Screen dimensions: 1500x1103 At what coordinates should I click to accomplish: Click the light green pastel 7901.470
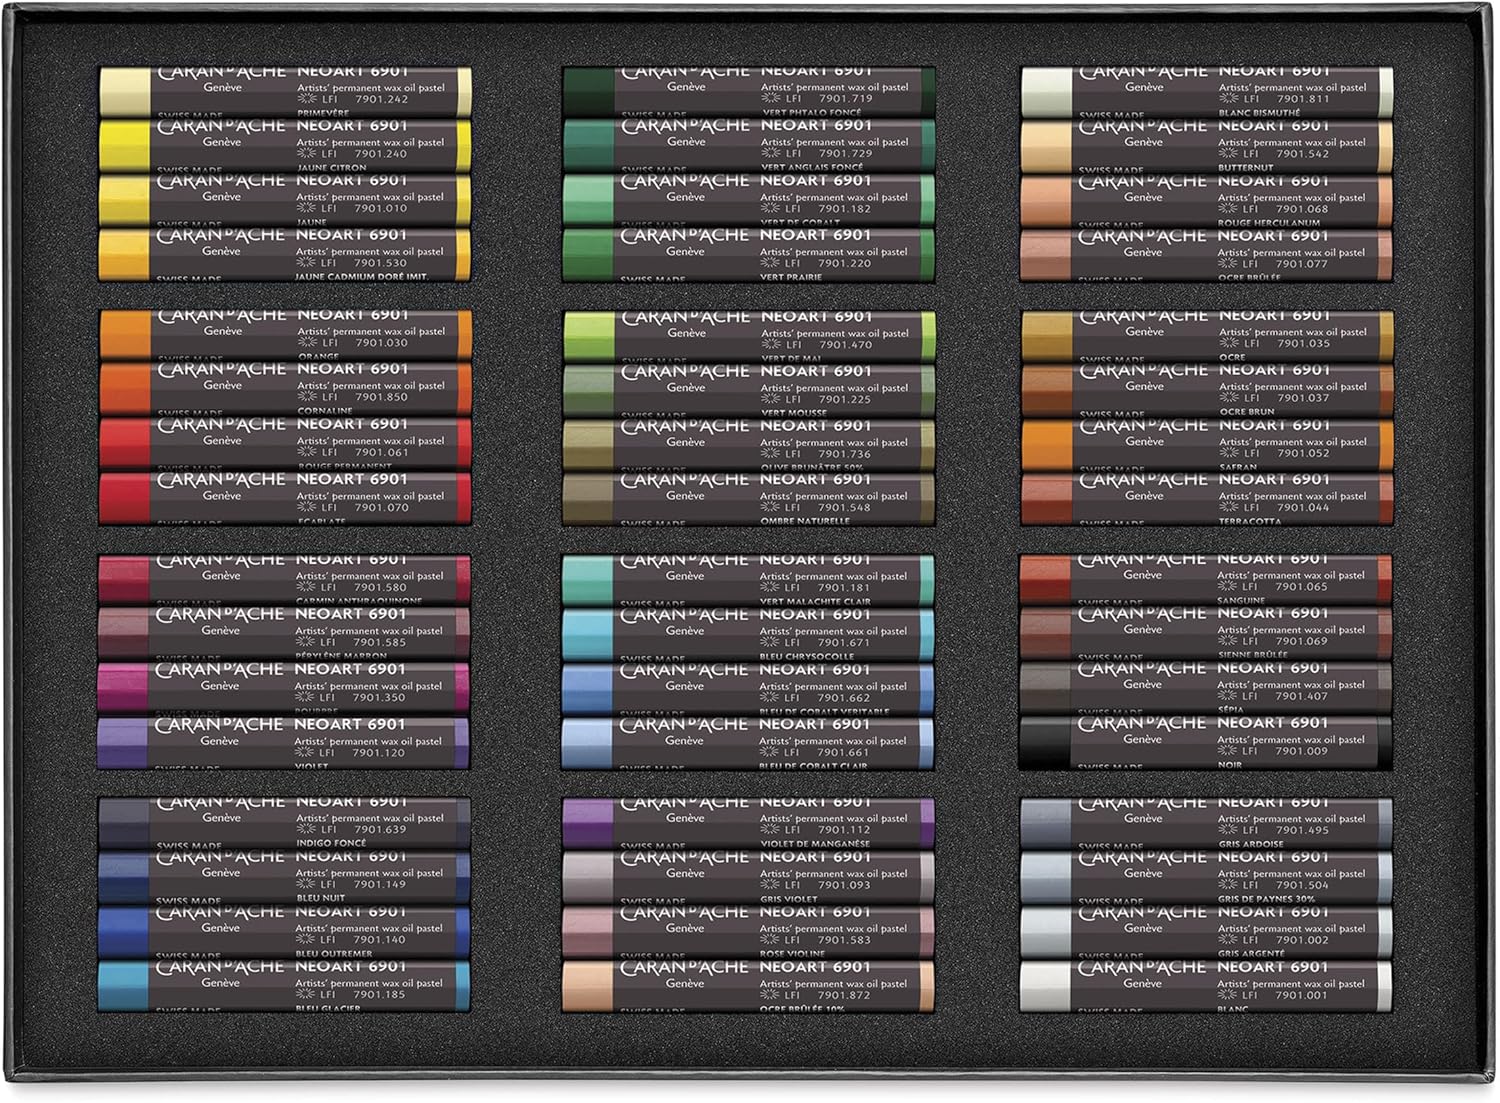point(749,336)
